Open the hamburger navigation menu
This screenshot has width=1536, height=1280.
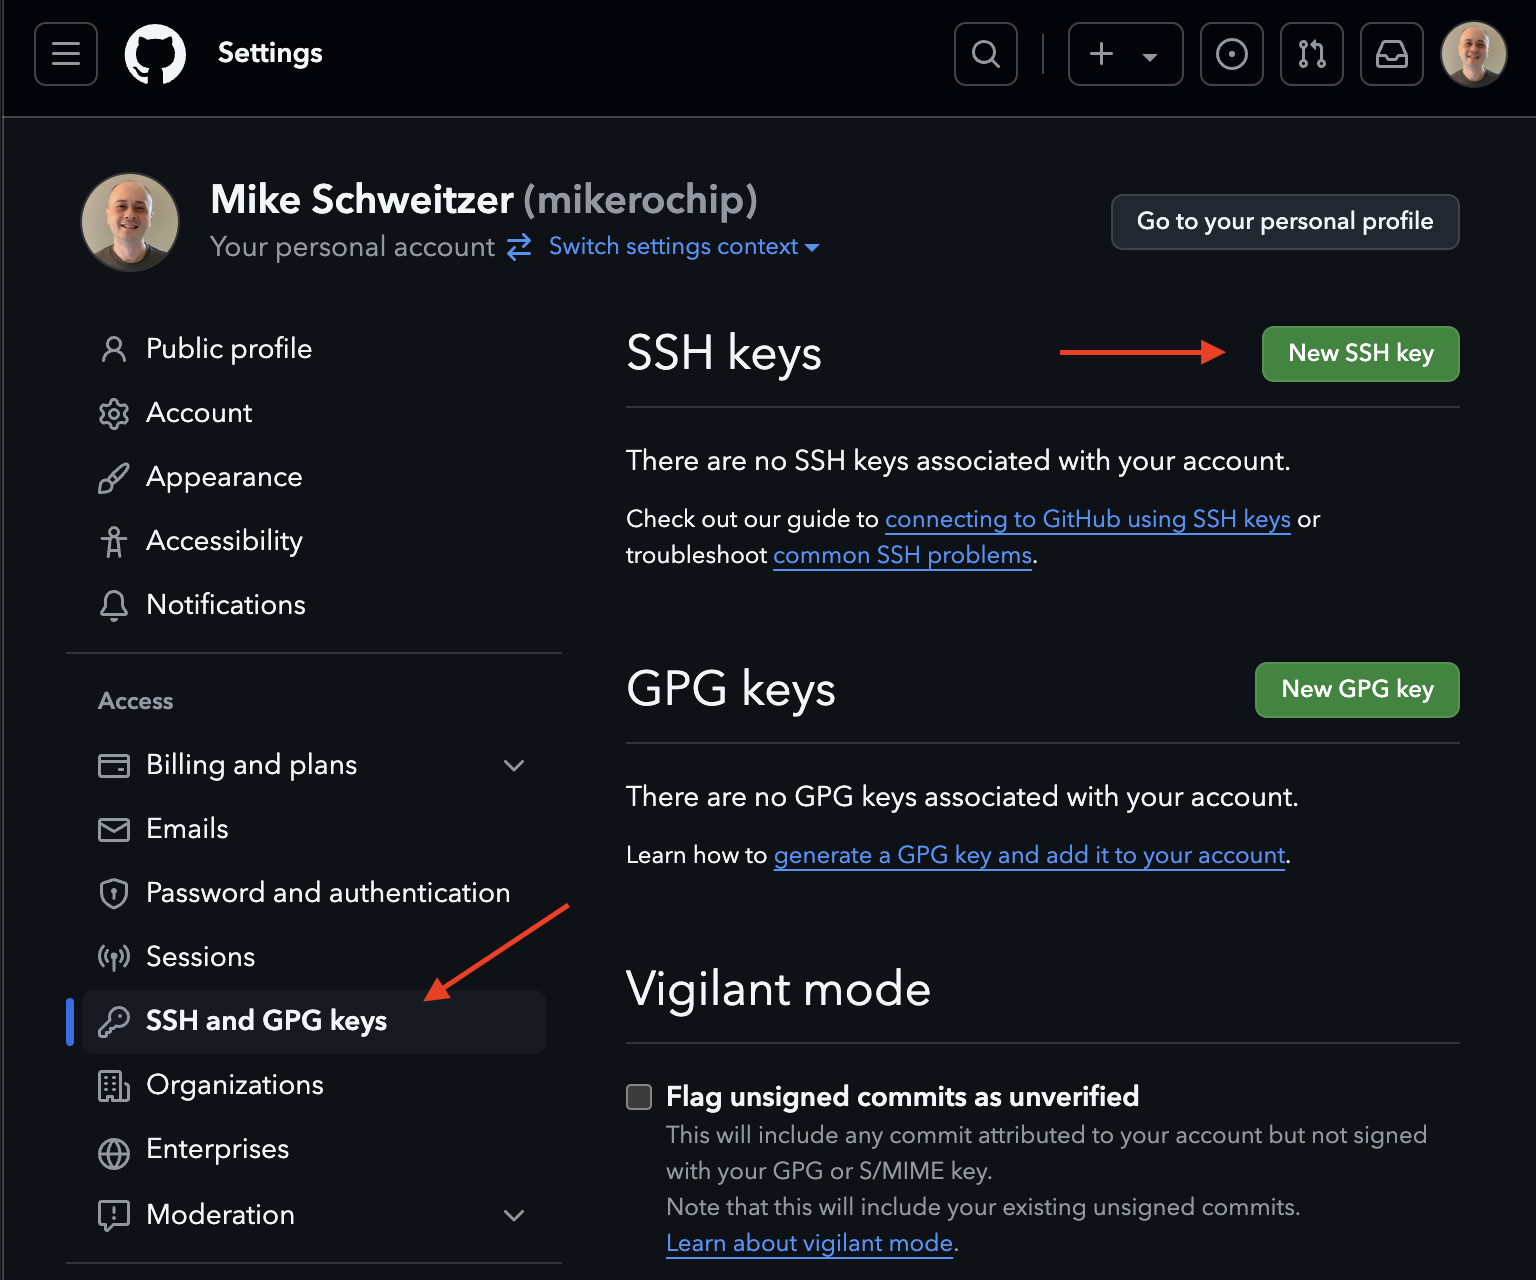[66, 54]
